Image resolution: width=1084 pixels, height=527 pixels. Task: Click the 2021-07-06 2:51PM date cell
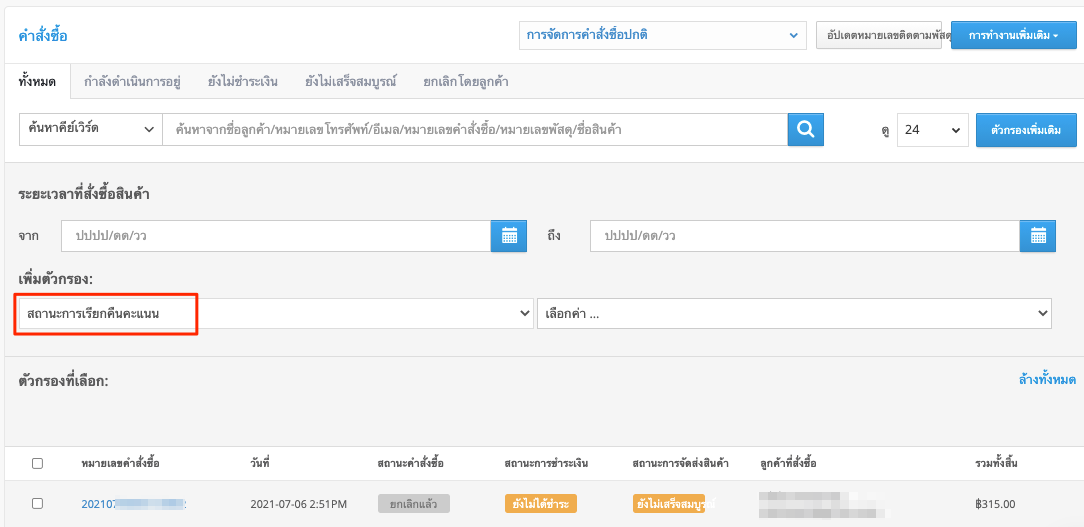[299, 504]
